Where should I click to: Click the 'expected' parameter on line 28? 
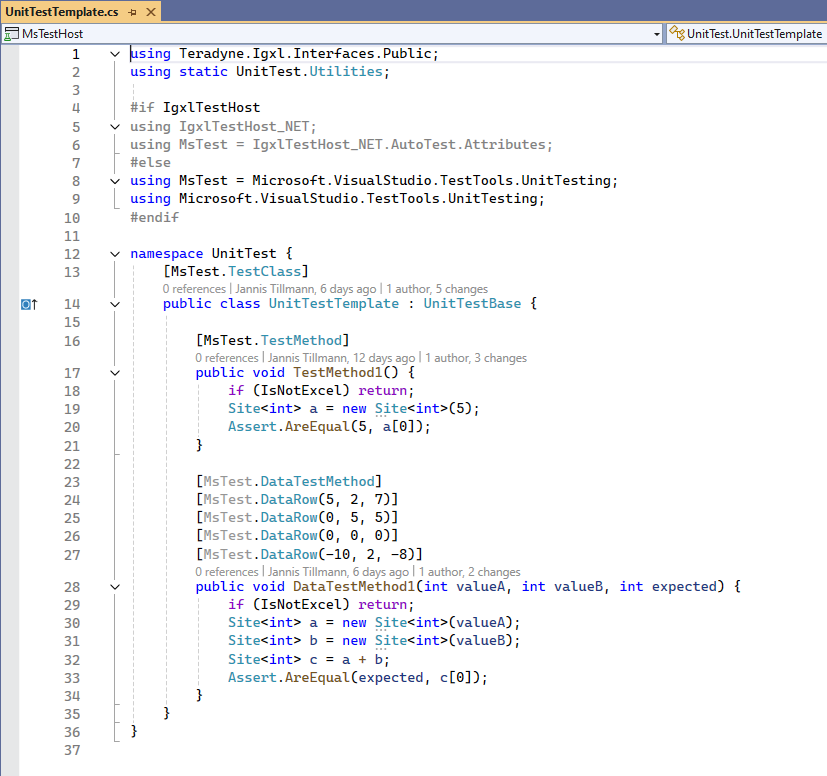(684, 587)
